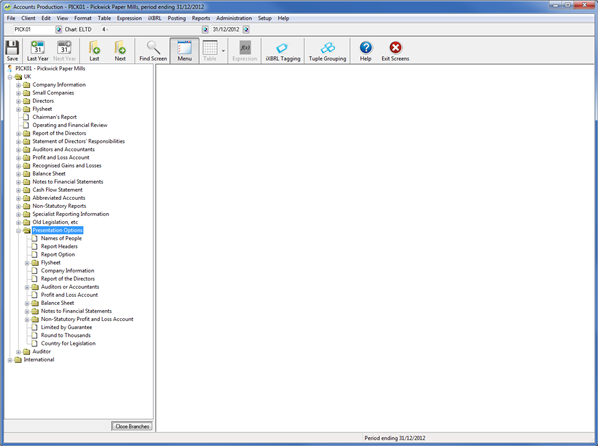This screenshot has width=598, height=446.
Task: Open Operating and Financial Review page
Action: 70,125
